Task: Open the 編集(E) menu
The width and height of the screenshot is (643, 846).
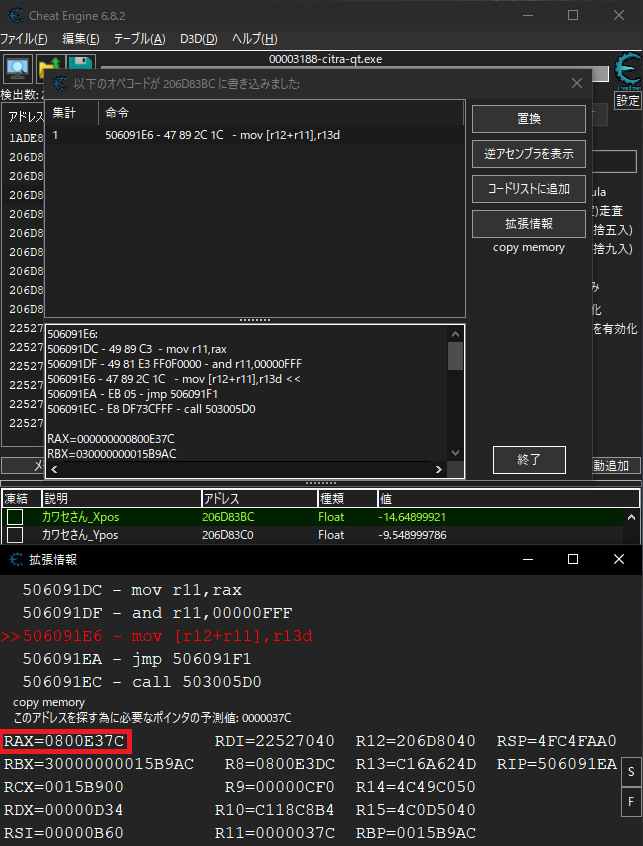Action: click(x=81, y=39)
